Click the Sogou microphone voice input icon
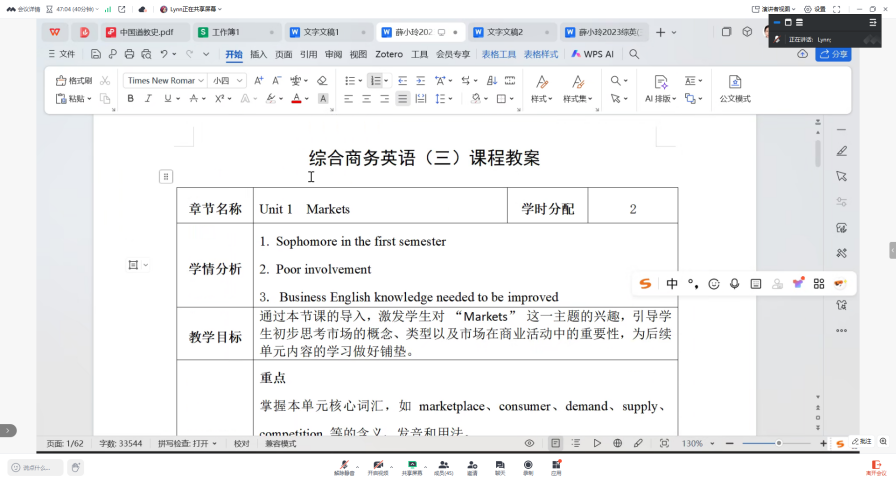Viewport: 896px width, 482px height. [735, 284]
